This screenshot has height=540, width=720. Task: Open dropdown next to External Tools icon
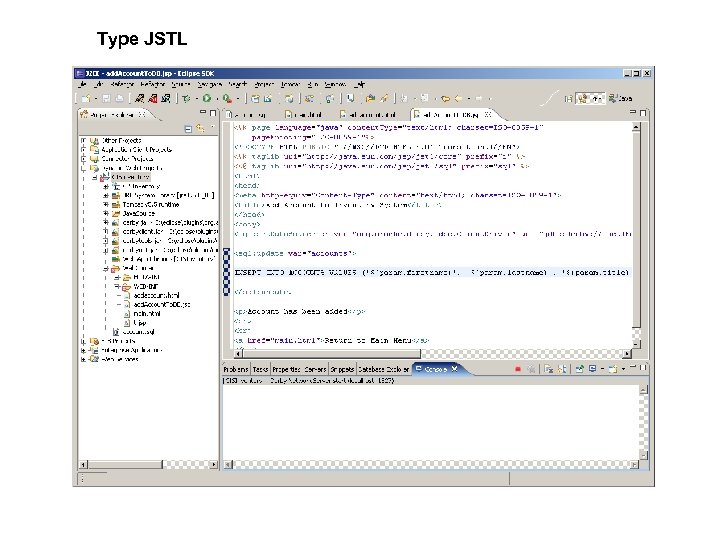[x=237, y=99]
